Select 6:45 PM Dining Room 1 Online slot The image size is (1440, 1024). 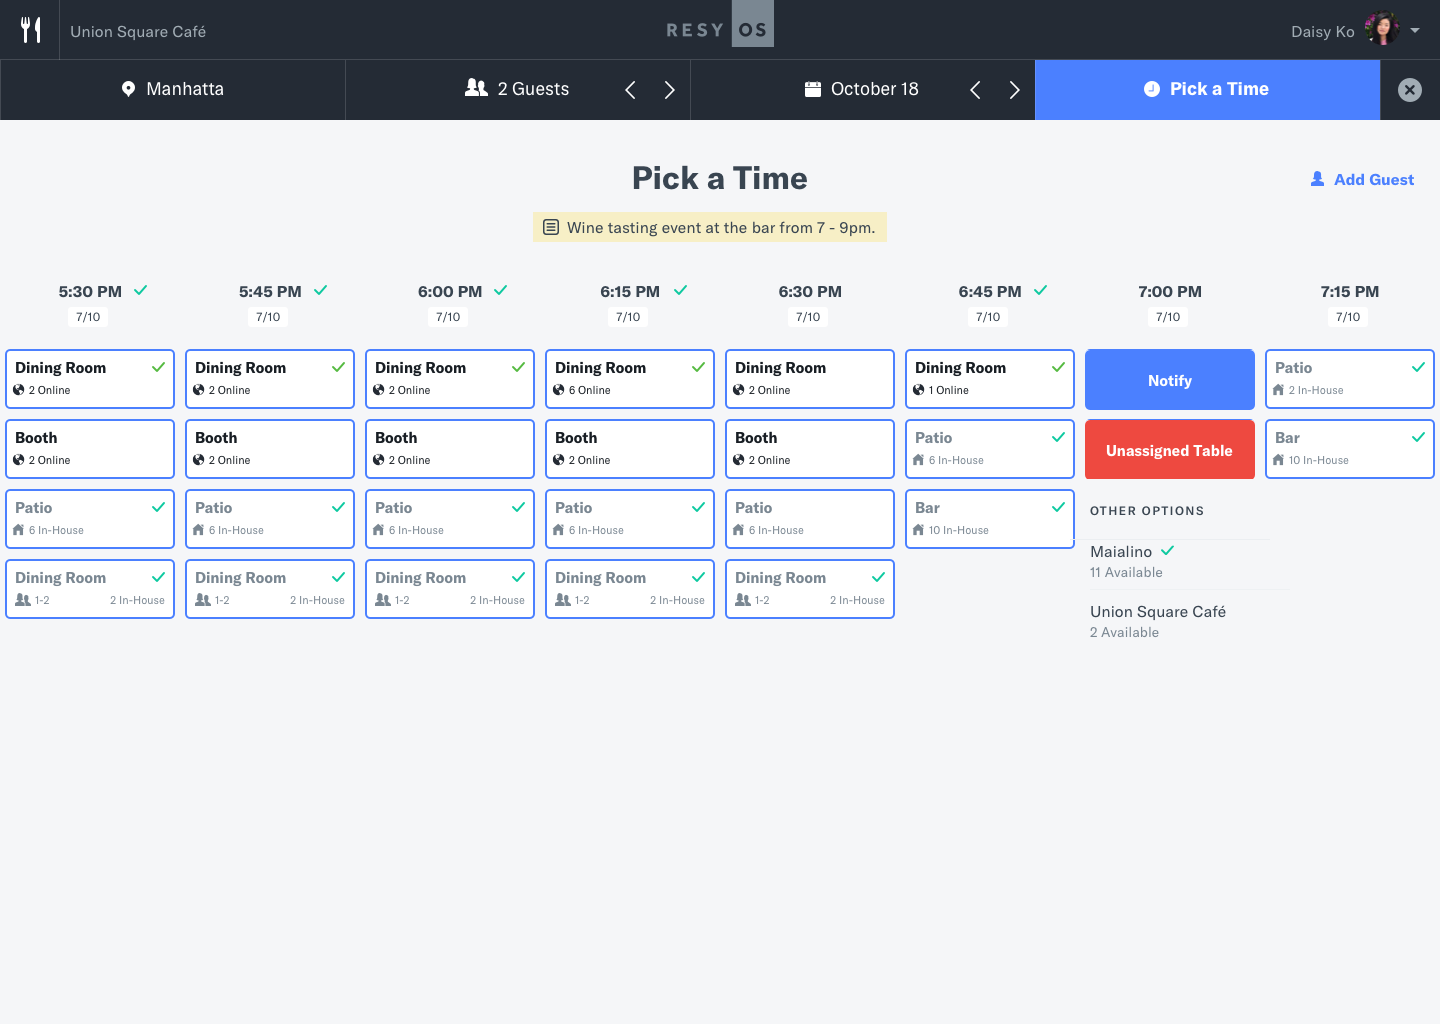(990, 379)
